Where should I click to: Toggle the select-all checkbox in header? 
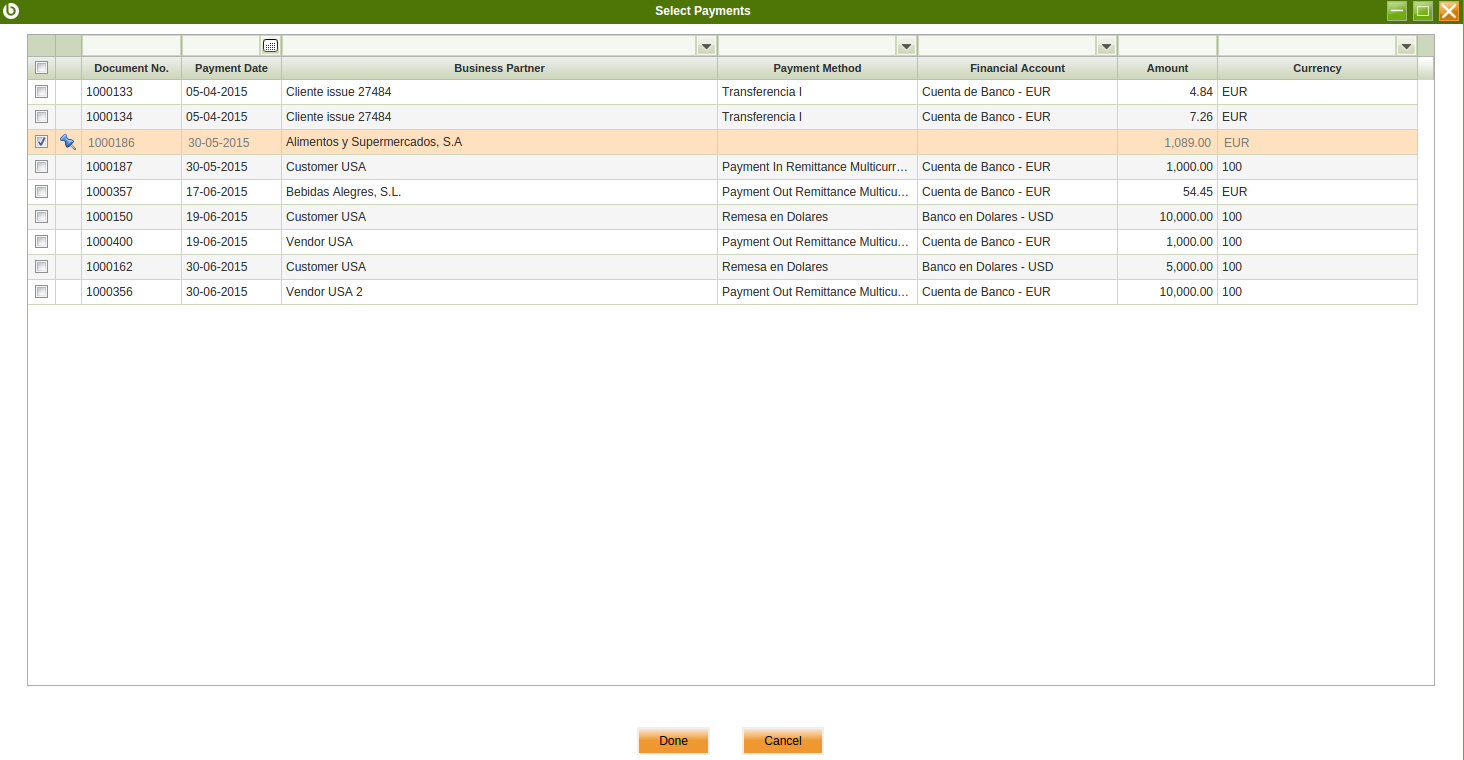pyautogui.click(x=41, y=68)
